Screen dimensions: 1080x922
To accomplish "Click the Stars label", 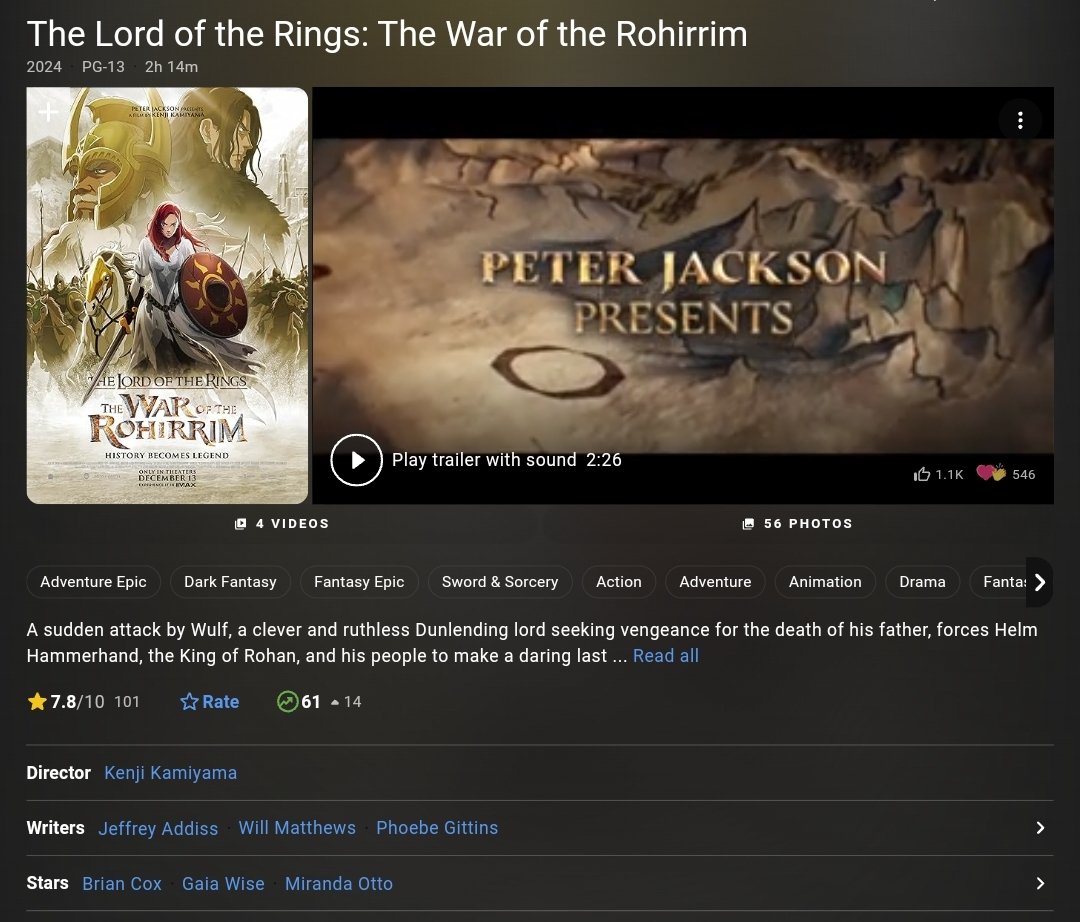I will coord(48,883).
